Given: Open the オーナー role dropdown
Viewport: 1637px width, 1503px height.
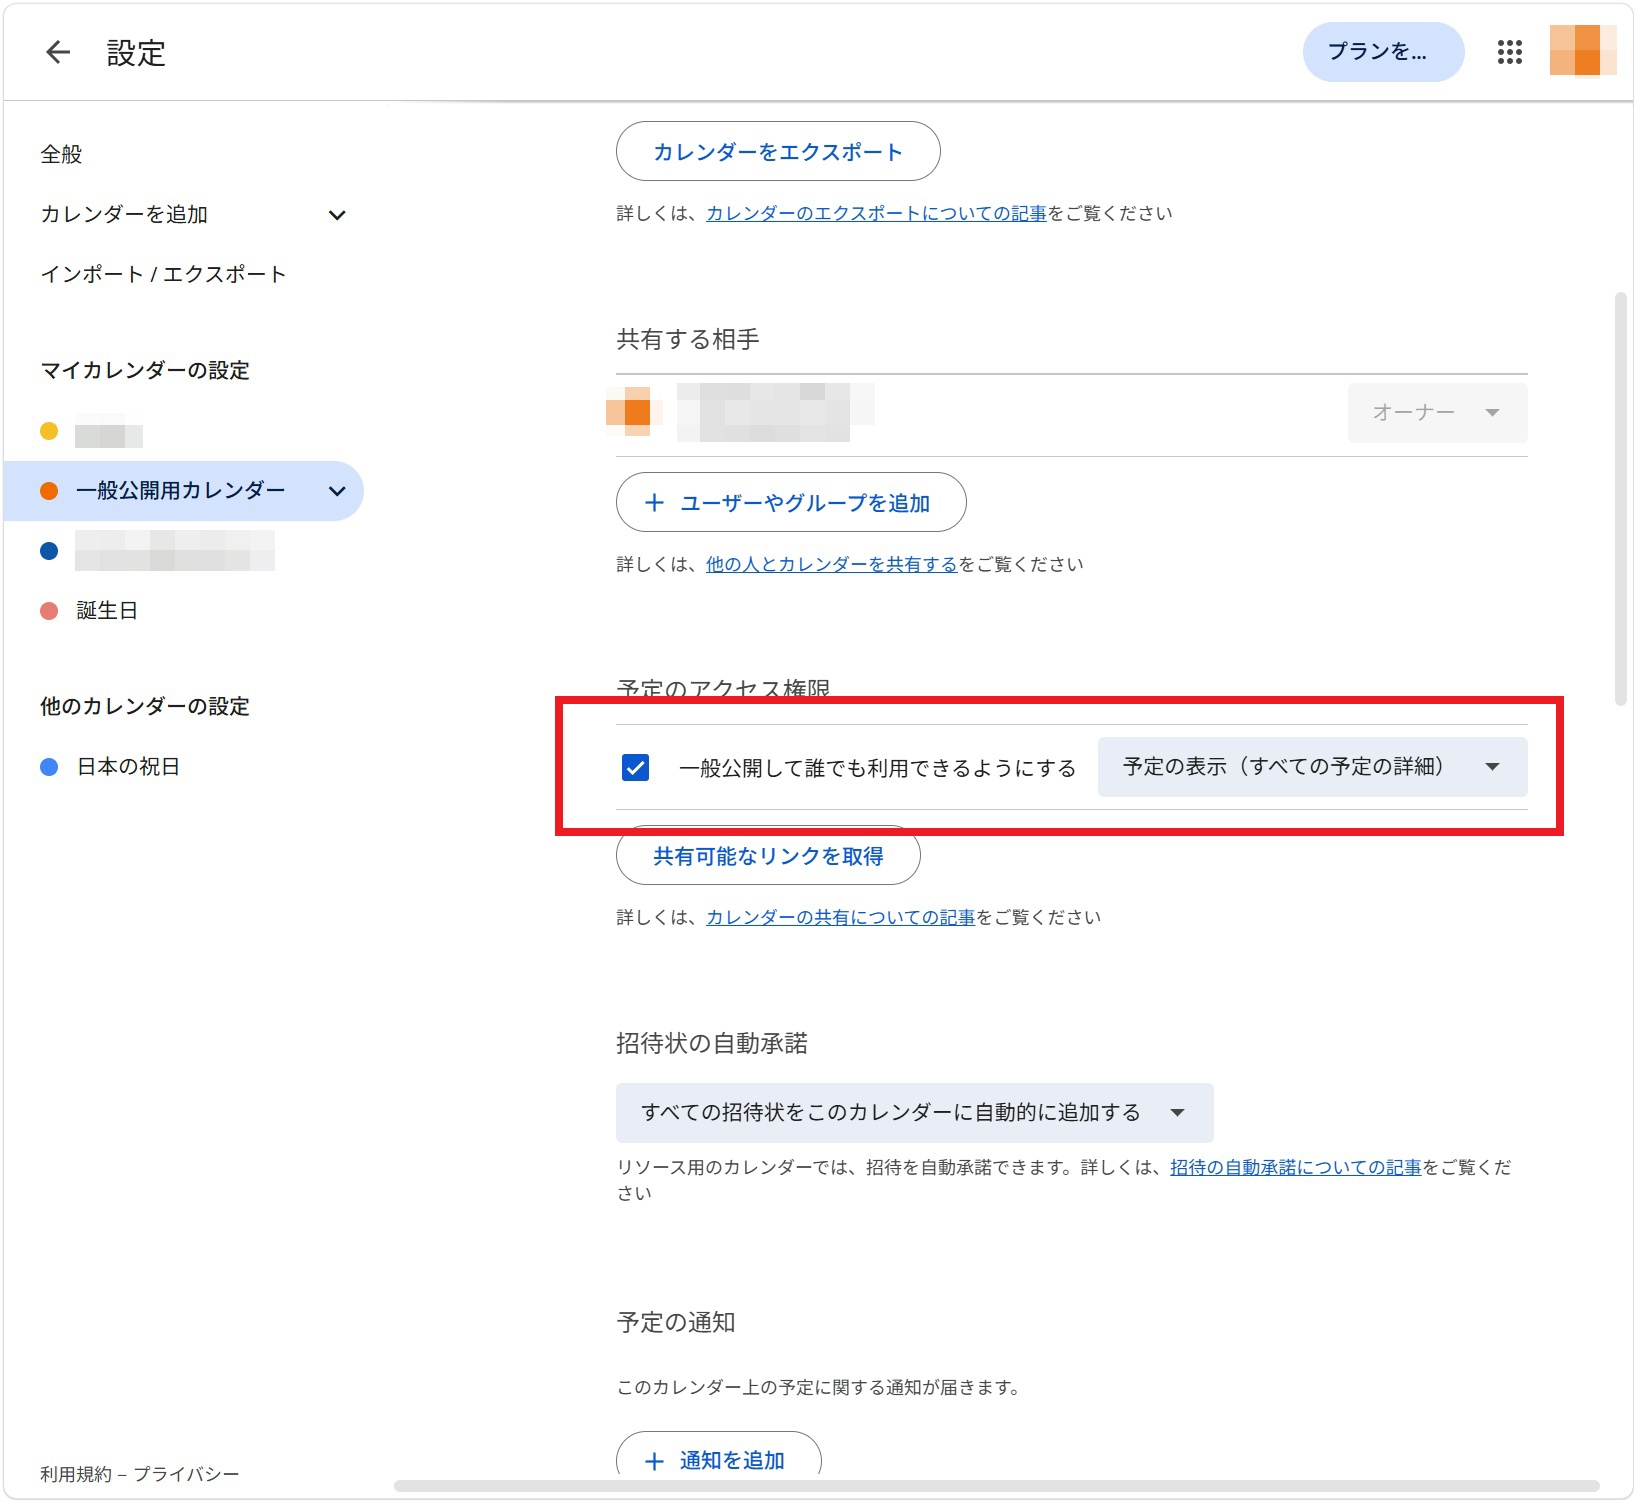Looking at the screenshot, I should tap(1435, 412).
